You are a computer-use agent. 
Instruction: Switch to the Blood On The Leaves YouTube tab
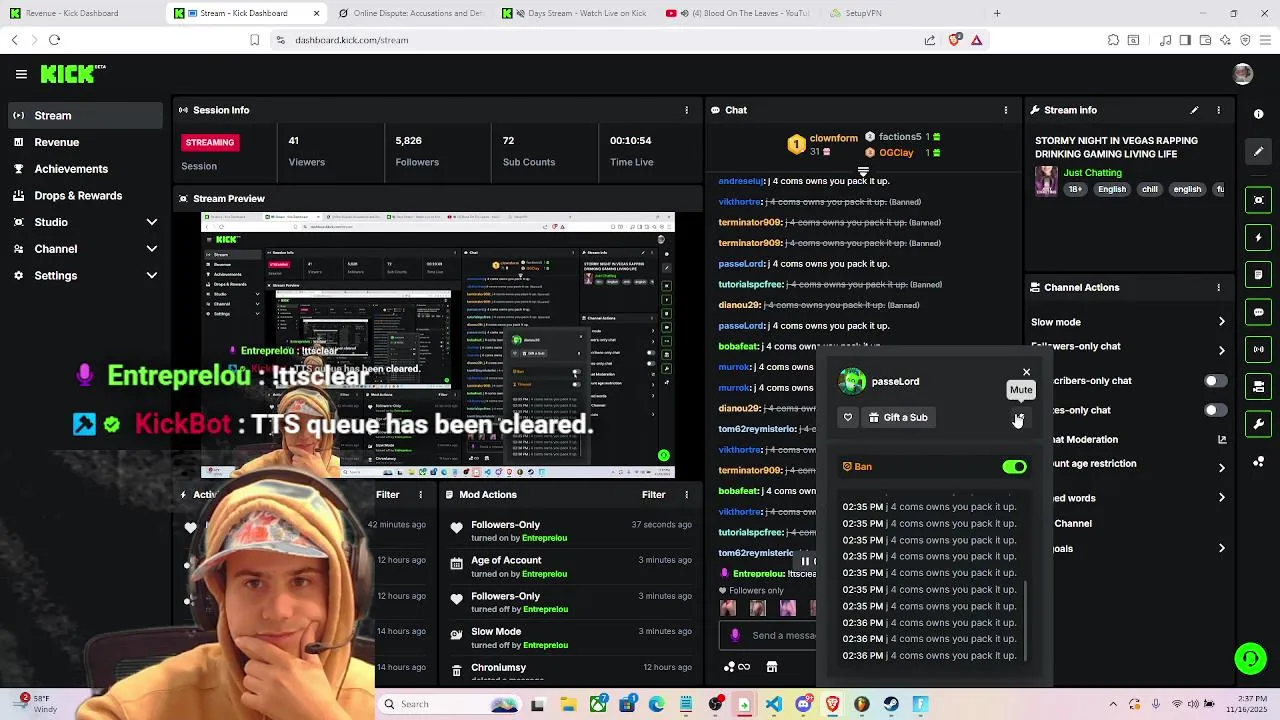(738, 13)
